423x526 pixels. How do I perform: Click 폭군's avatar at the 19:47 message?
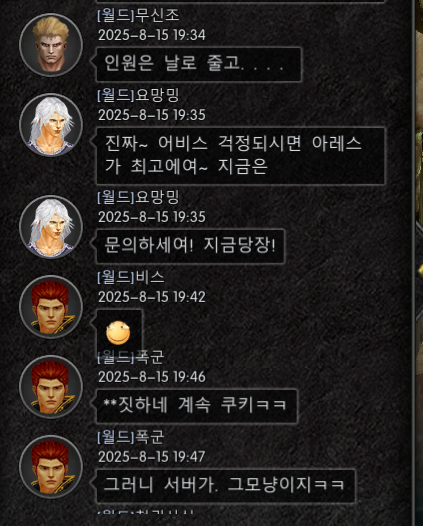click(51, 467)
